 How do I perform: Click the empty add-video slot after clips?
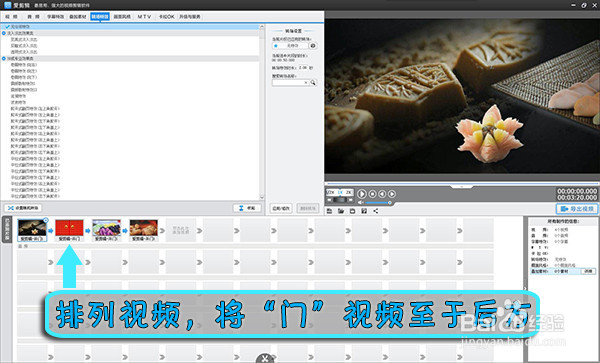pyautogui.click(x=181, y=230)
